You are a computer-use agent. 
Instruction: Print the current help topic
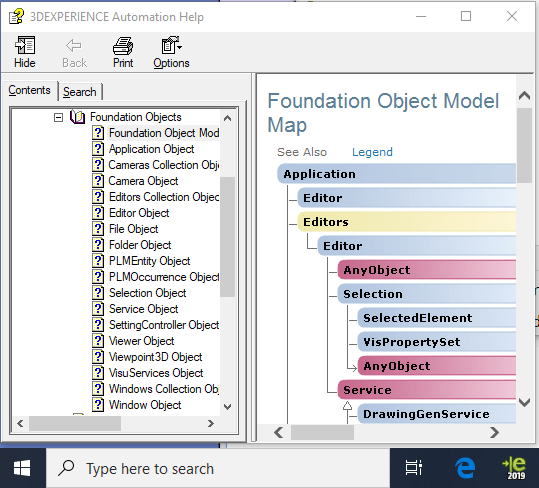click(x=123, y=52)
